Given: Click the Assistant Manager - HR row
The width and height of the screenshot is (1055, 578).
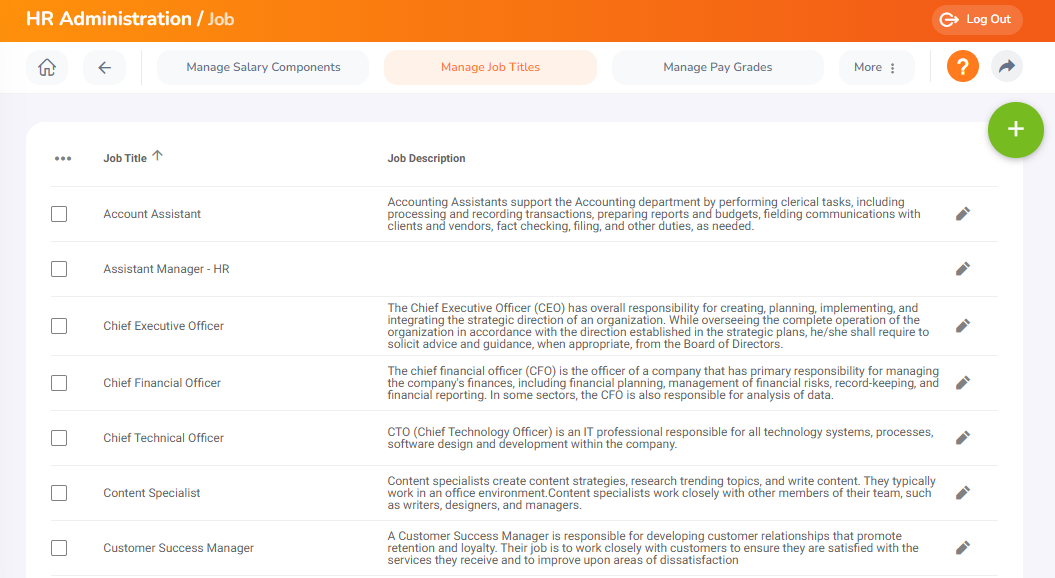Looking at the screenshot, I should click(x=166, y=268).
